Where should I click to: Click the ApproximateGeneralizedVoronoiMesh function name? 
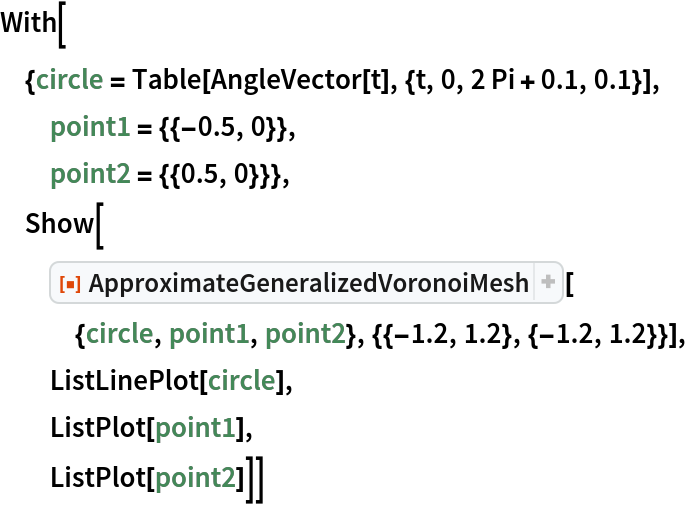(308, 285)
